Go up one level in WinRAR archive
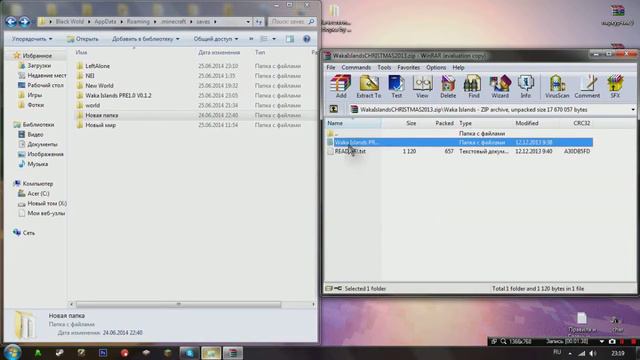 pos(333,109)
